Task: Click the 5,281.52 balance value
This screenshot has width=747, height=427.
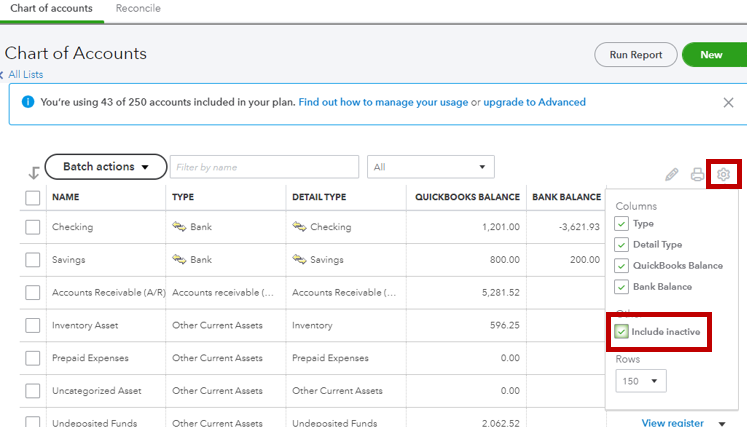Action: point(501,293)
